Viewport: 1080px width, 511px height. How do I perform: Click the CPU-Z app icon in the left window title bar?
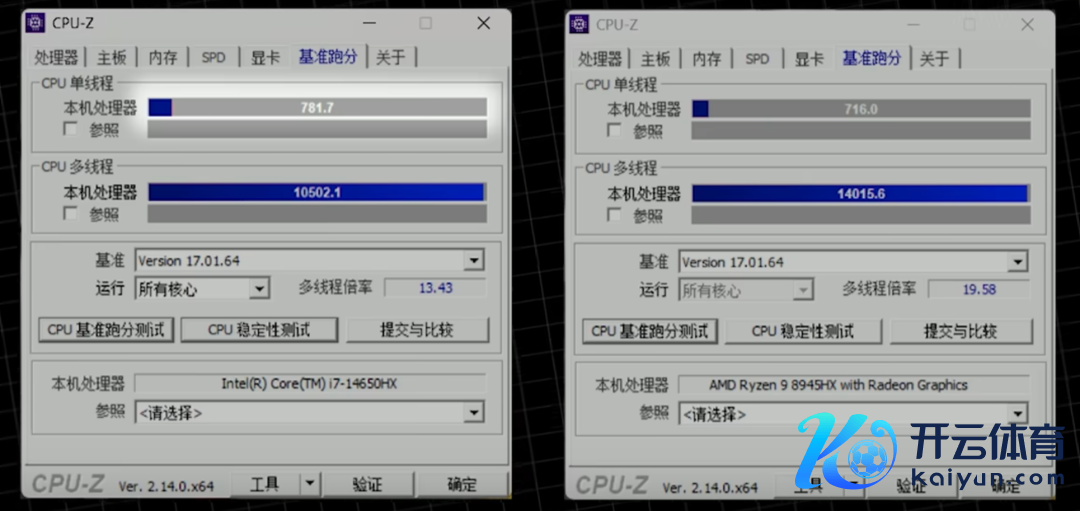(35, 23)
